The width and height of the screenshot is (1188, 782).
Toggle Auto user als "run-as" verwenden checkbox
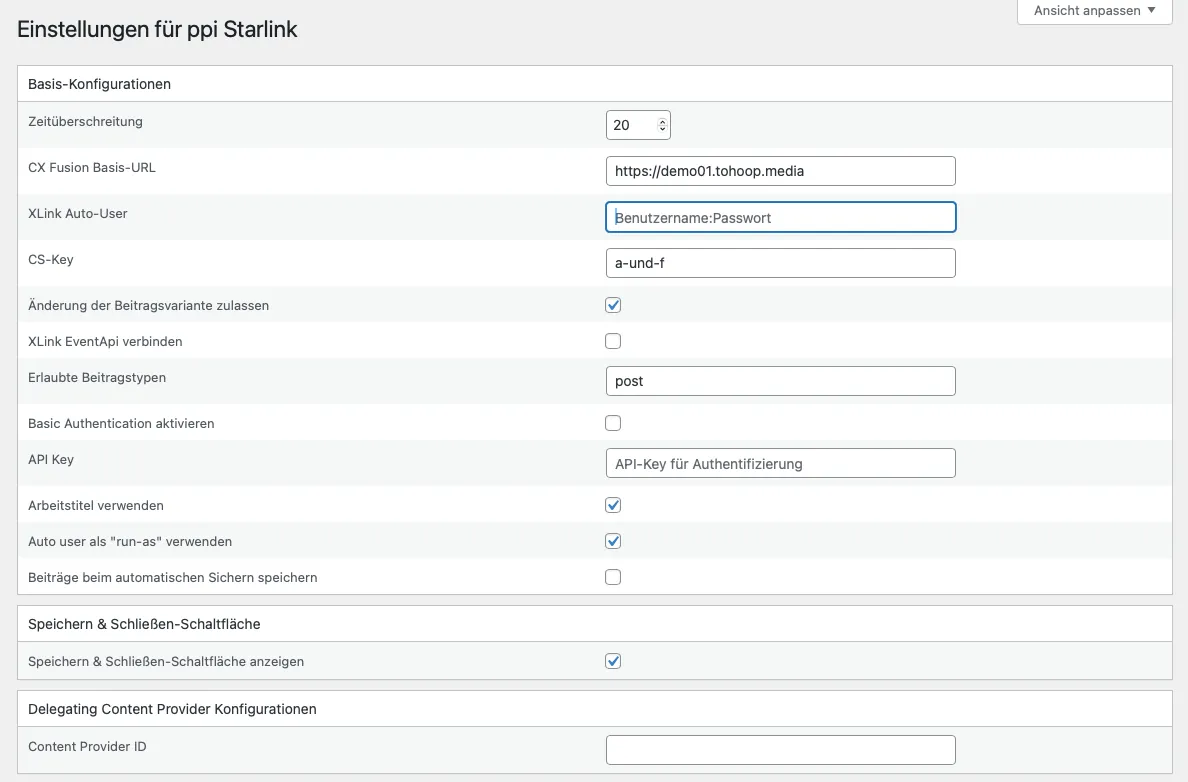613,541
